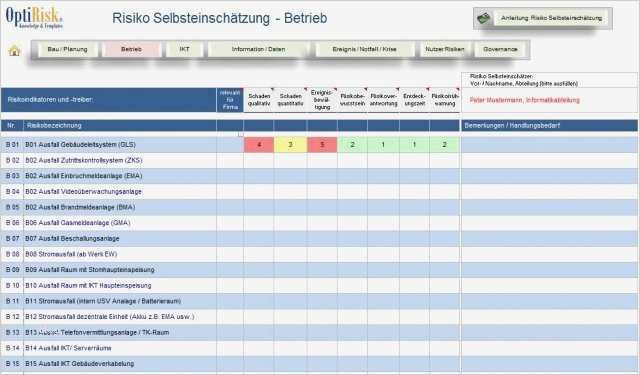
Task: Open the Nutzer Risiken tab
Action: [444, 49]
